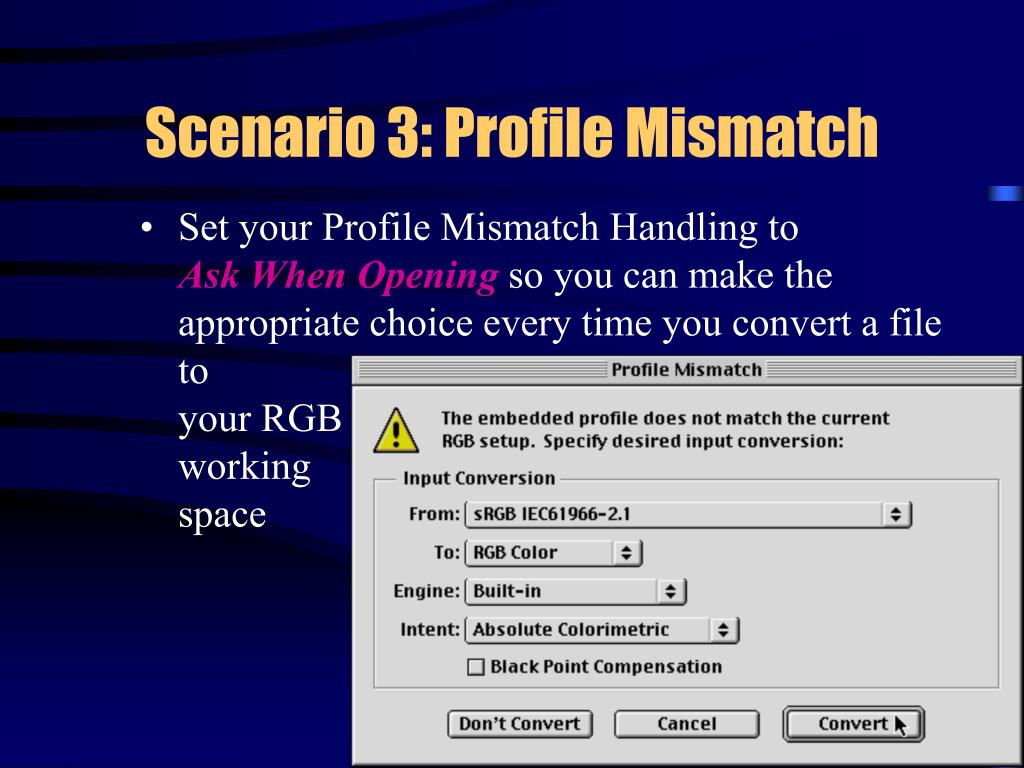Click the 'appropriate choice every time' line
The image size is (1024, 768).
coord(560,323)
